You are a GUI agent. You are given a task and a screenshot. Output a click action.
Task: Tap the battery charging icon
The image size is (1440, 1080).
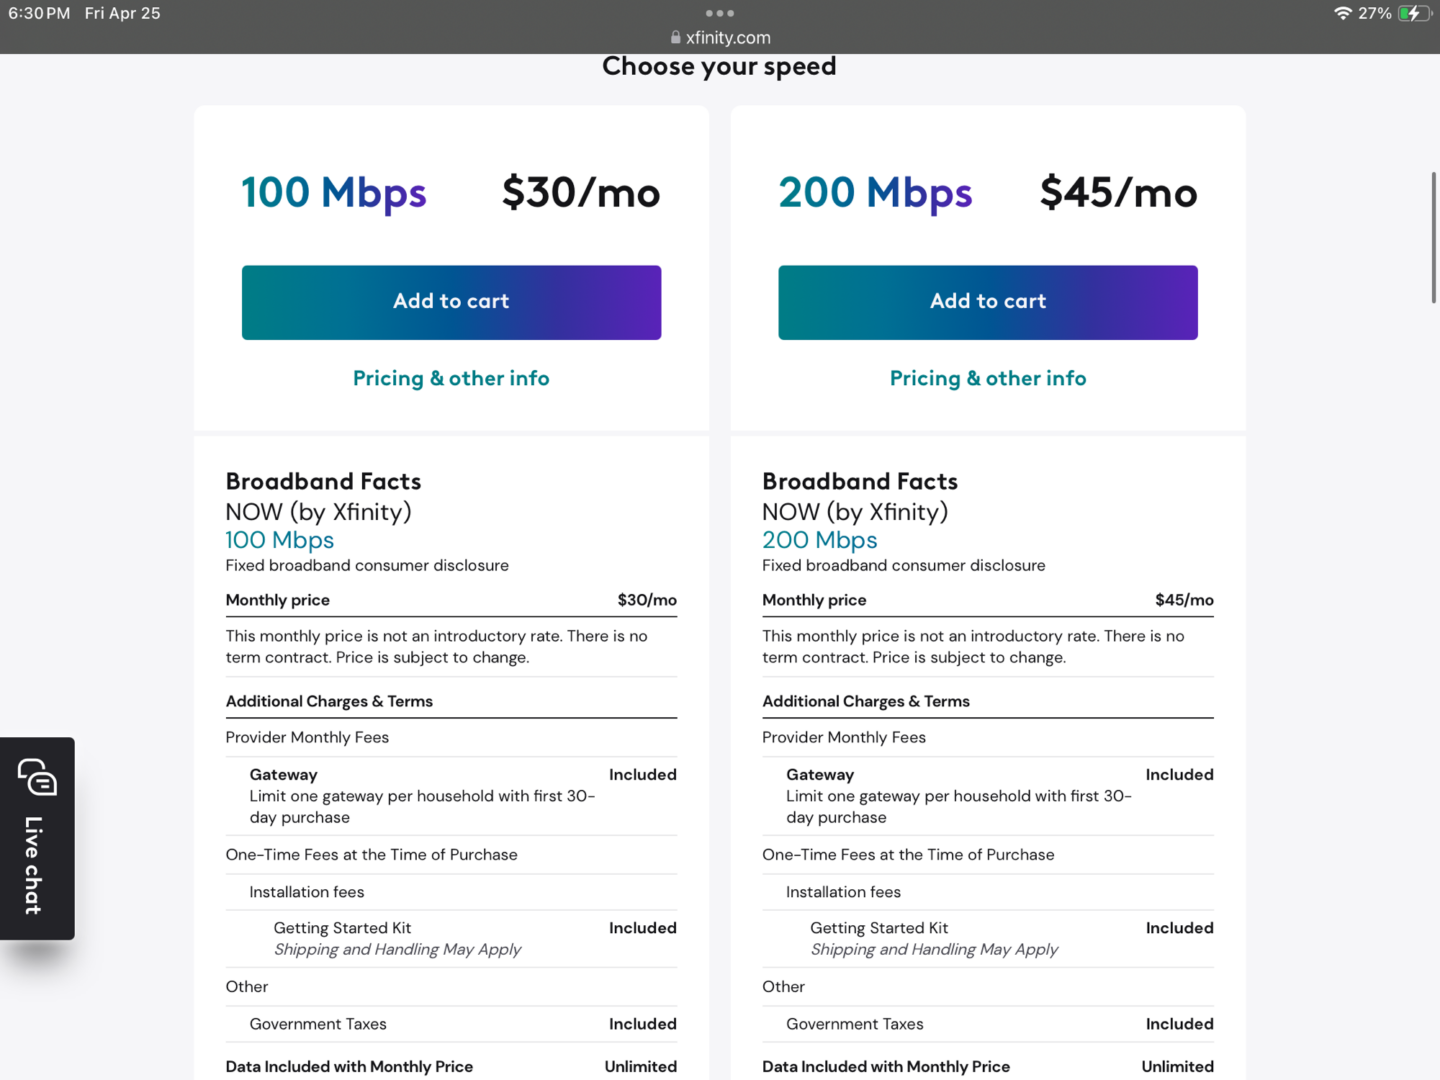tap(1415, 13)
